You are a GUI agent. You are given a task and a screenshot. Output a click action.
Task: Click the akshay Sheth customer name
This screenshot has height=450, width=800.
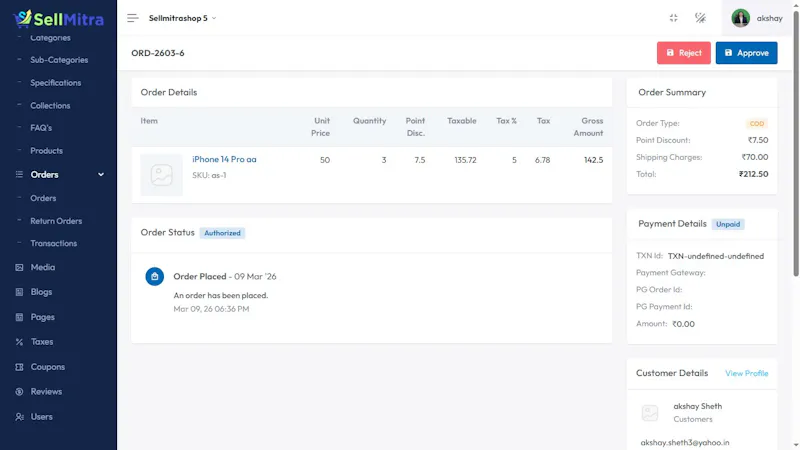697,407
